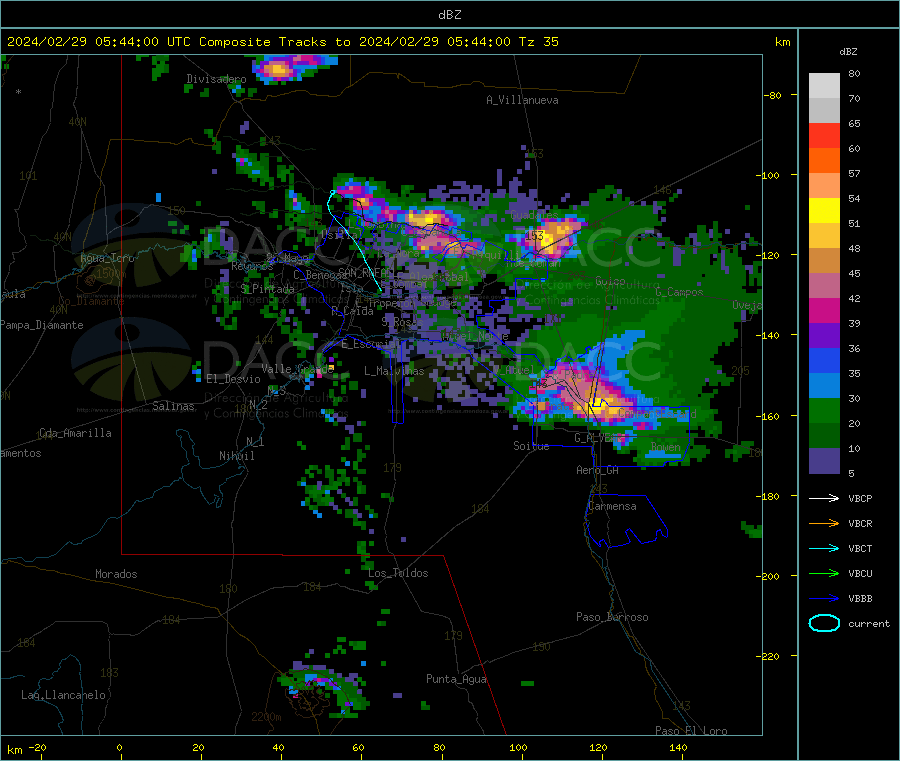Click the cyan 'current' ellipse legend icon
The width and height of the screenshot is (900, 761).
pyautogui.click(x=824, y=623)
